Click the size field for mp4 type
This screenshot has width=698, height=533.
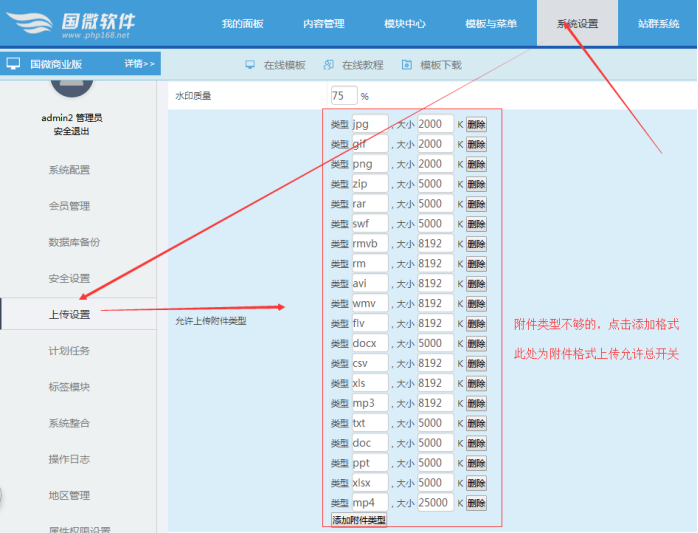pyautogui.click(x=435, y=503)
